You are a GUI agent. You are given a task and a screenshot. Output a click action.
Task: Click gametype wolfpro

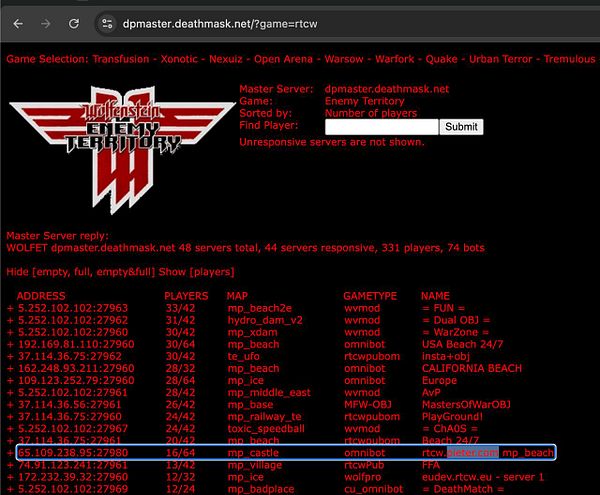(364, 477)
